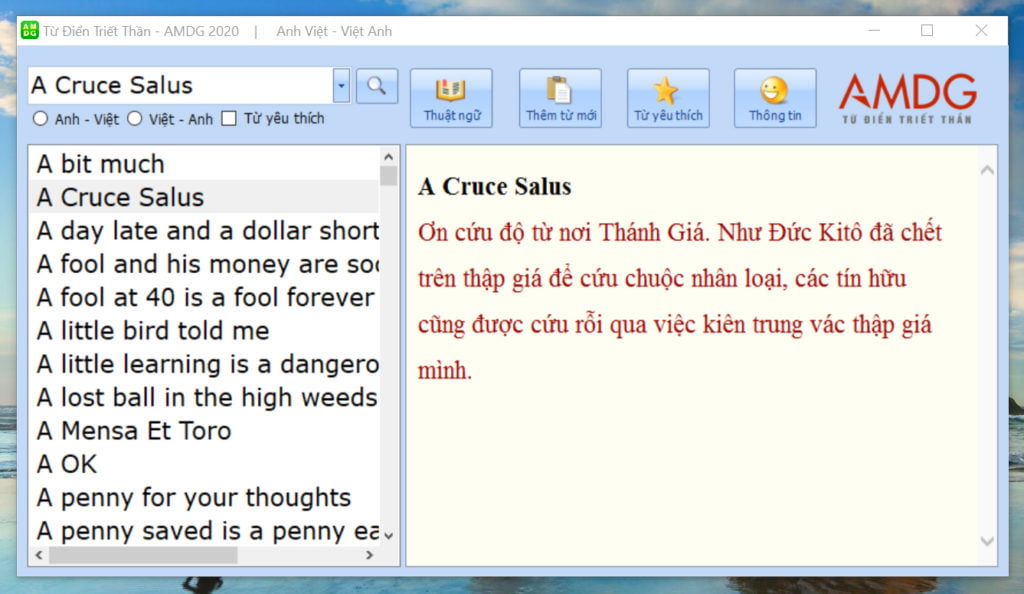Select 'A Mensa Et Toro' entry
This screenshot has width=1024, height=594.
tap(134, 431)
